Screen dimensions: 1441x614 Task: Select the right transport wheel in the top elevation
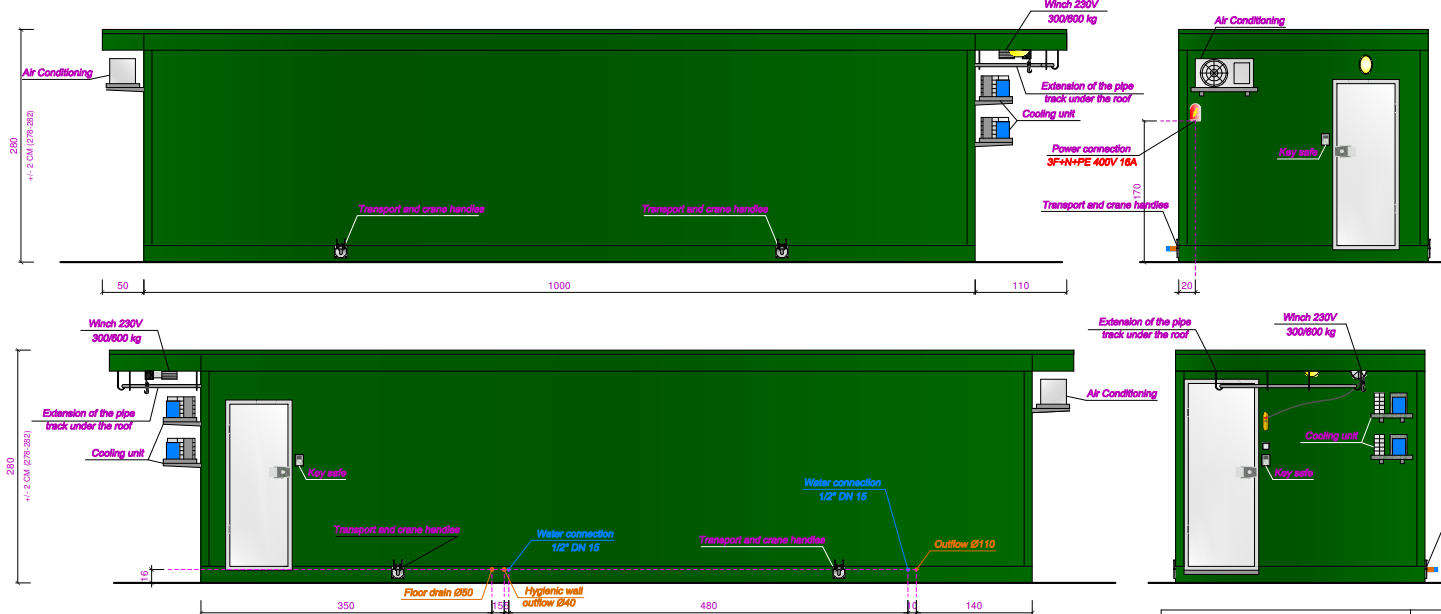point(781,252)
